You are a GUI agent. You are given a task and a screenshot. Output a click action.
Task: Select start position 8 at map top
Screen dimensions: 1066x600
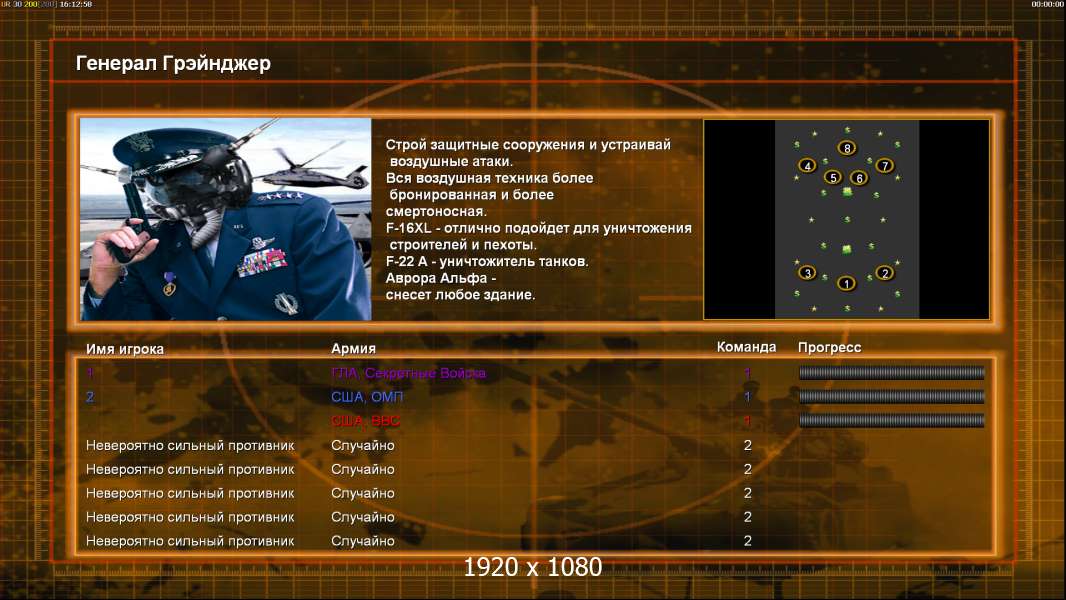(x=847, y=148)
